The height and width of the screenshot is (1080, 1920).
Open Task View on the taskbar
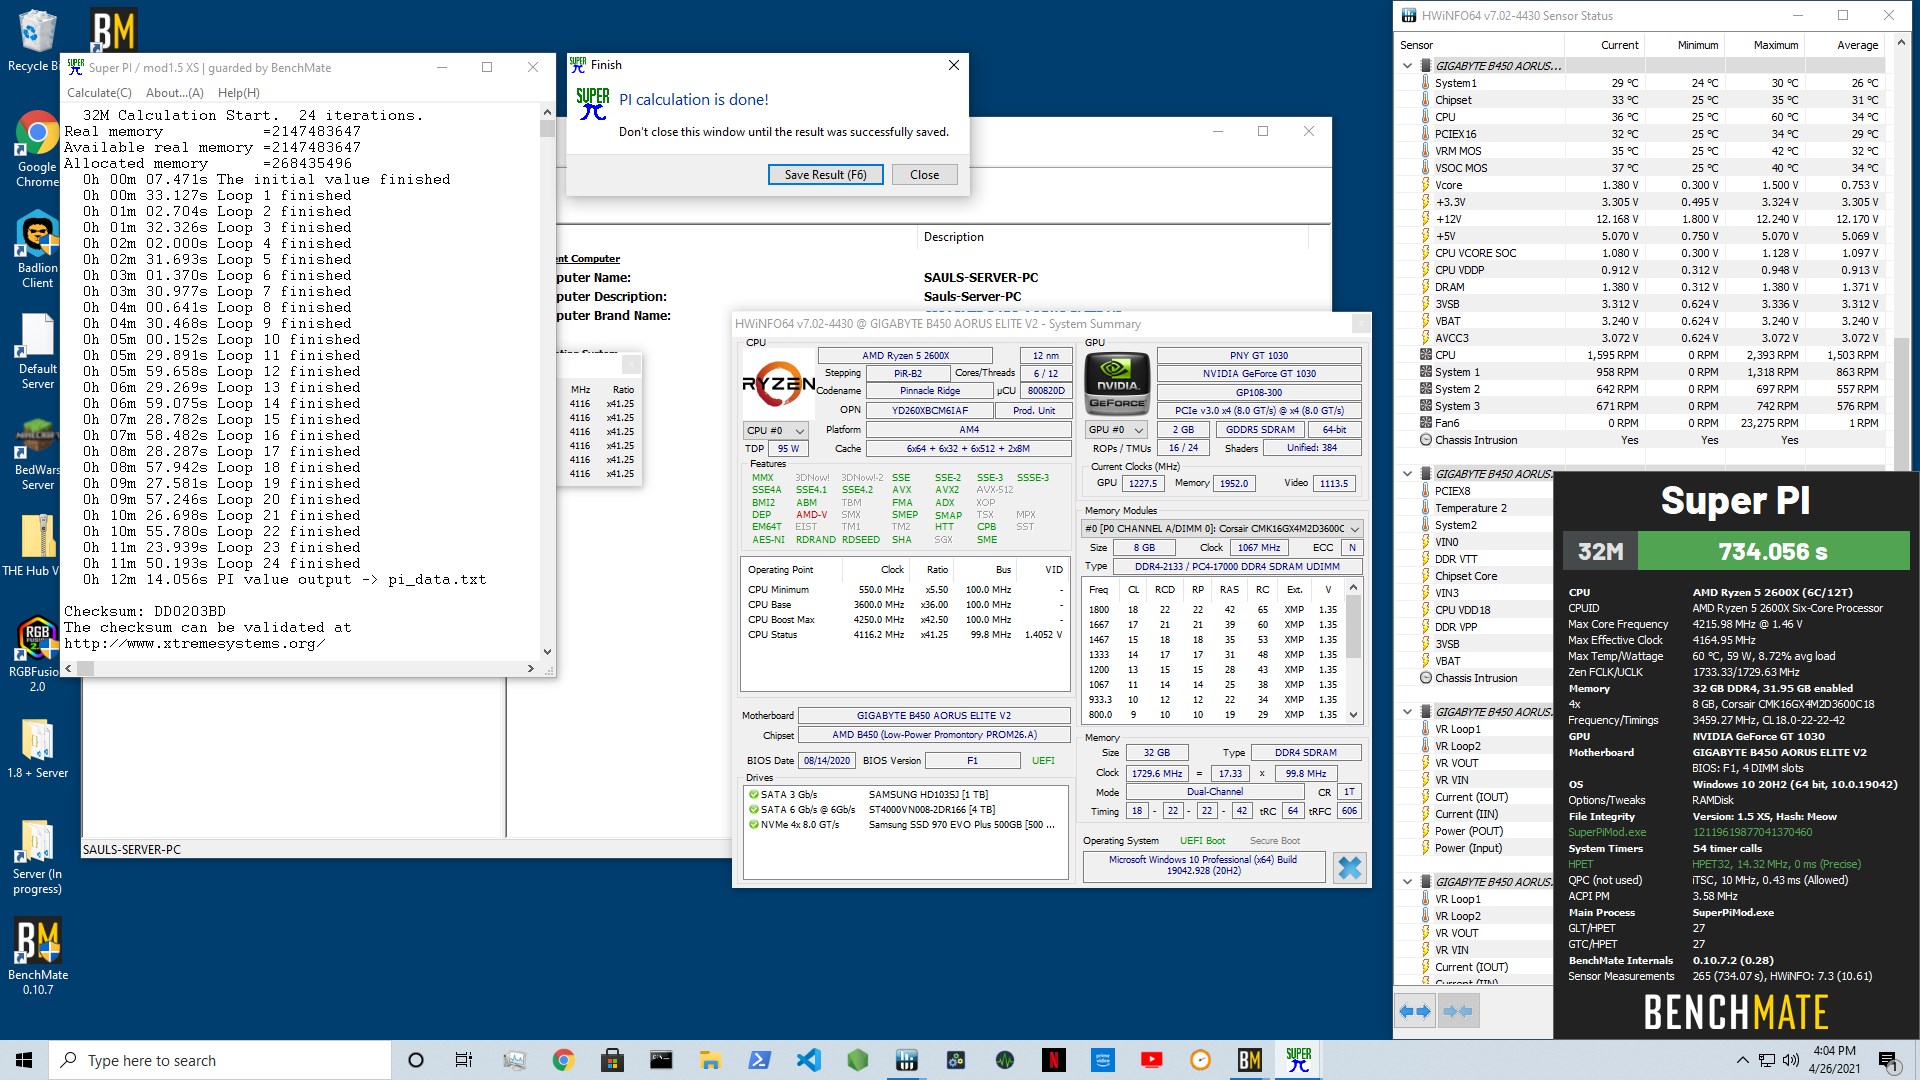(x=463, y=1060)
